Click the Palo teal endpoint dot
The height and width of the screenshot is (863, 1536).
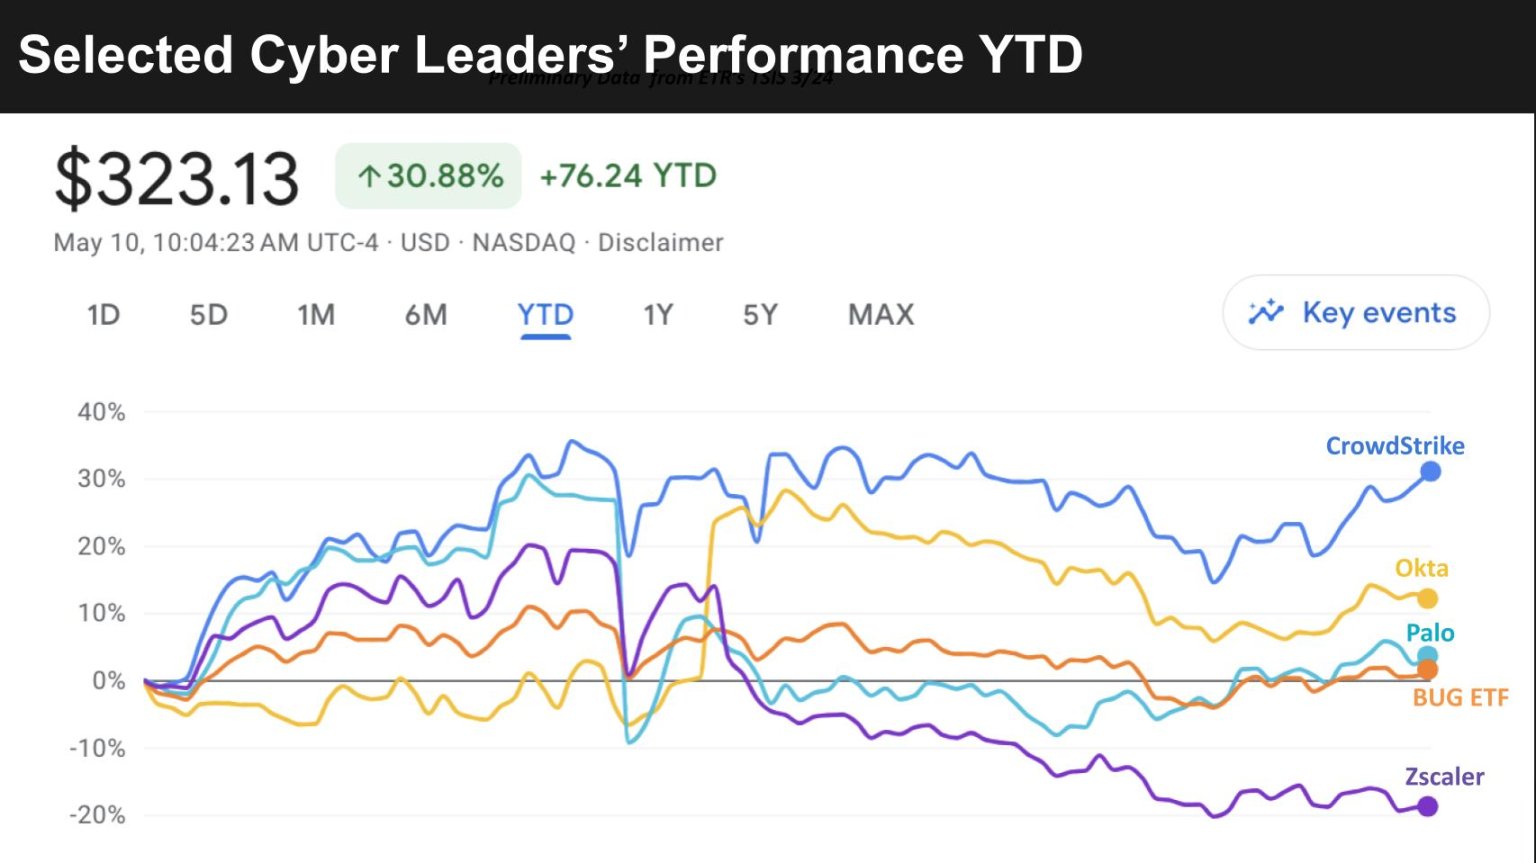coord(1427,656)
